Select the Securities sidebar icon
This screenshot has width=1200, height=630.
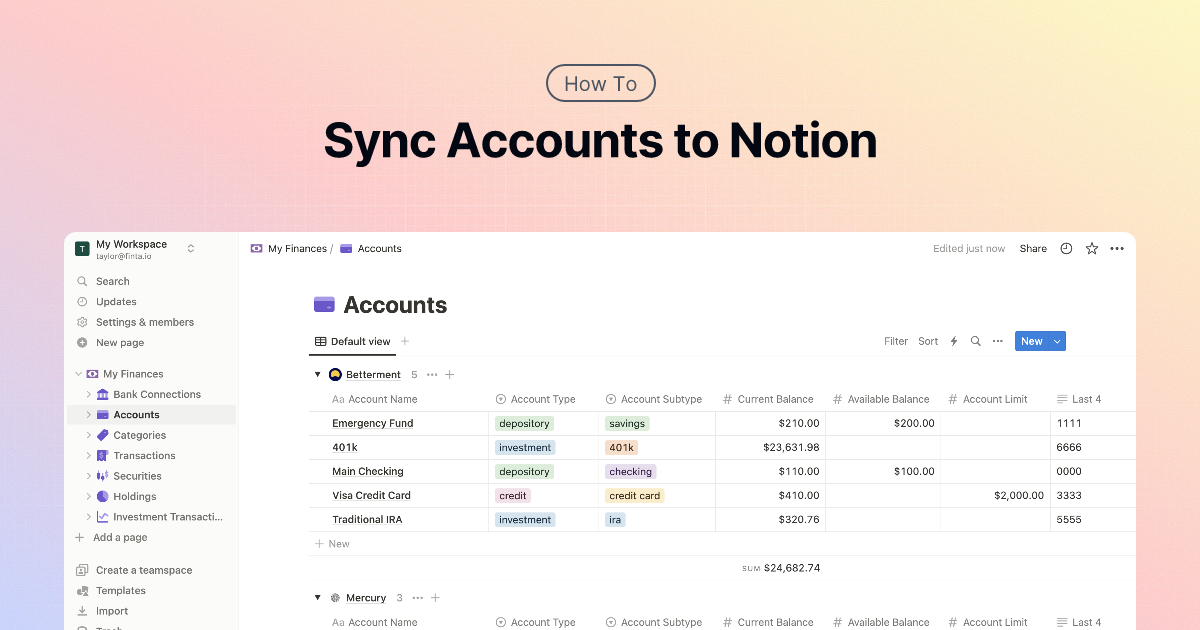tap(101, 475)
